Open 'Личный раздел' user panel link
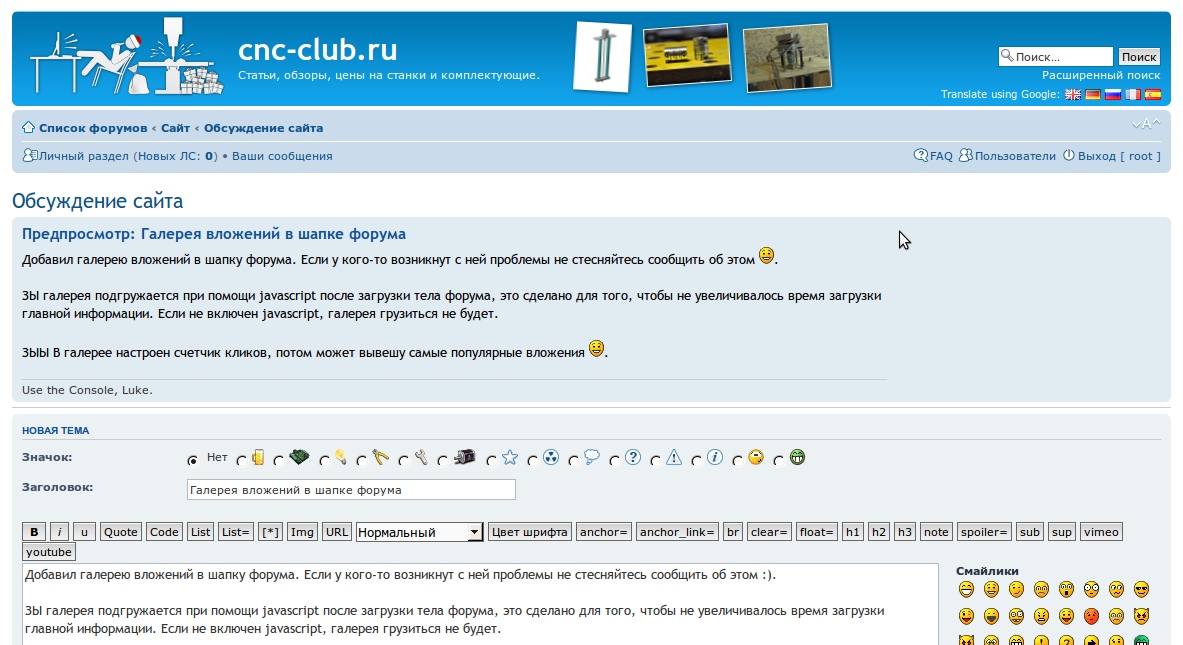1183x645 pixels. point(84,156)
